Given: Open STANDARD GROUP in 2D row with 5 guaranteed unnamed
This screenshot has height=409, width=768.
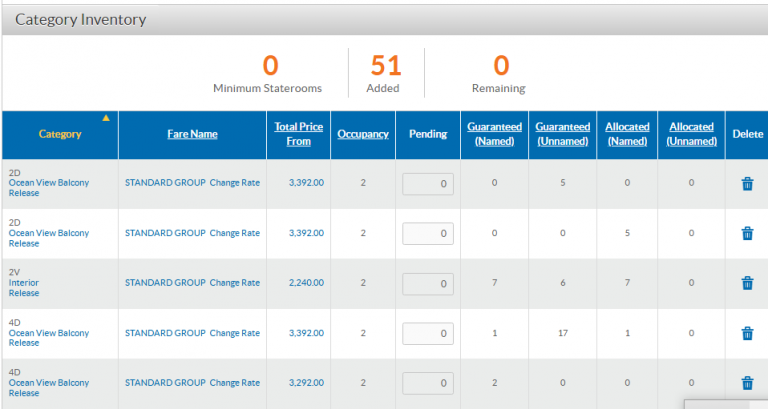Looking at the screenshot, I should pyautogui.click(x=165, y=183).
